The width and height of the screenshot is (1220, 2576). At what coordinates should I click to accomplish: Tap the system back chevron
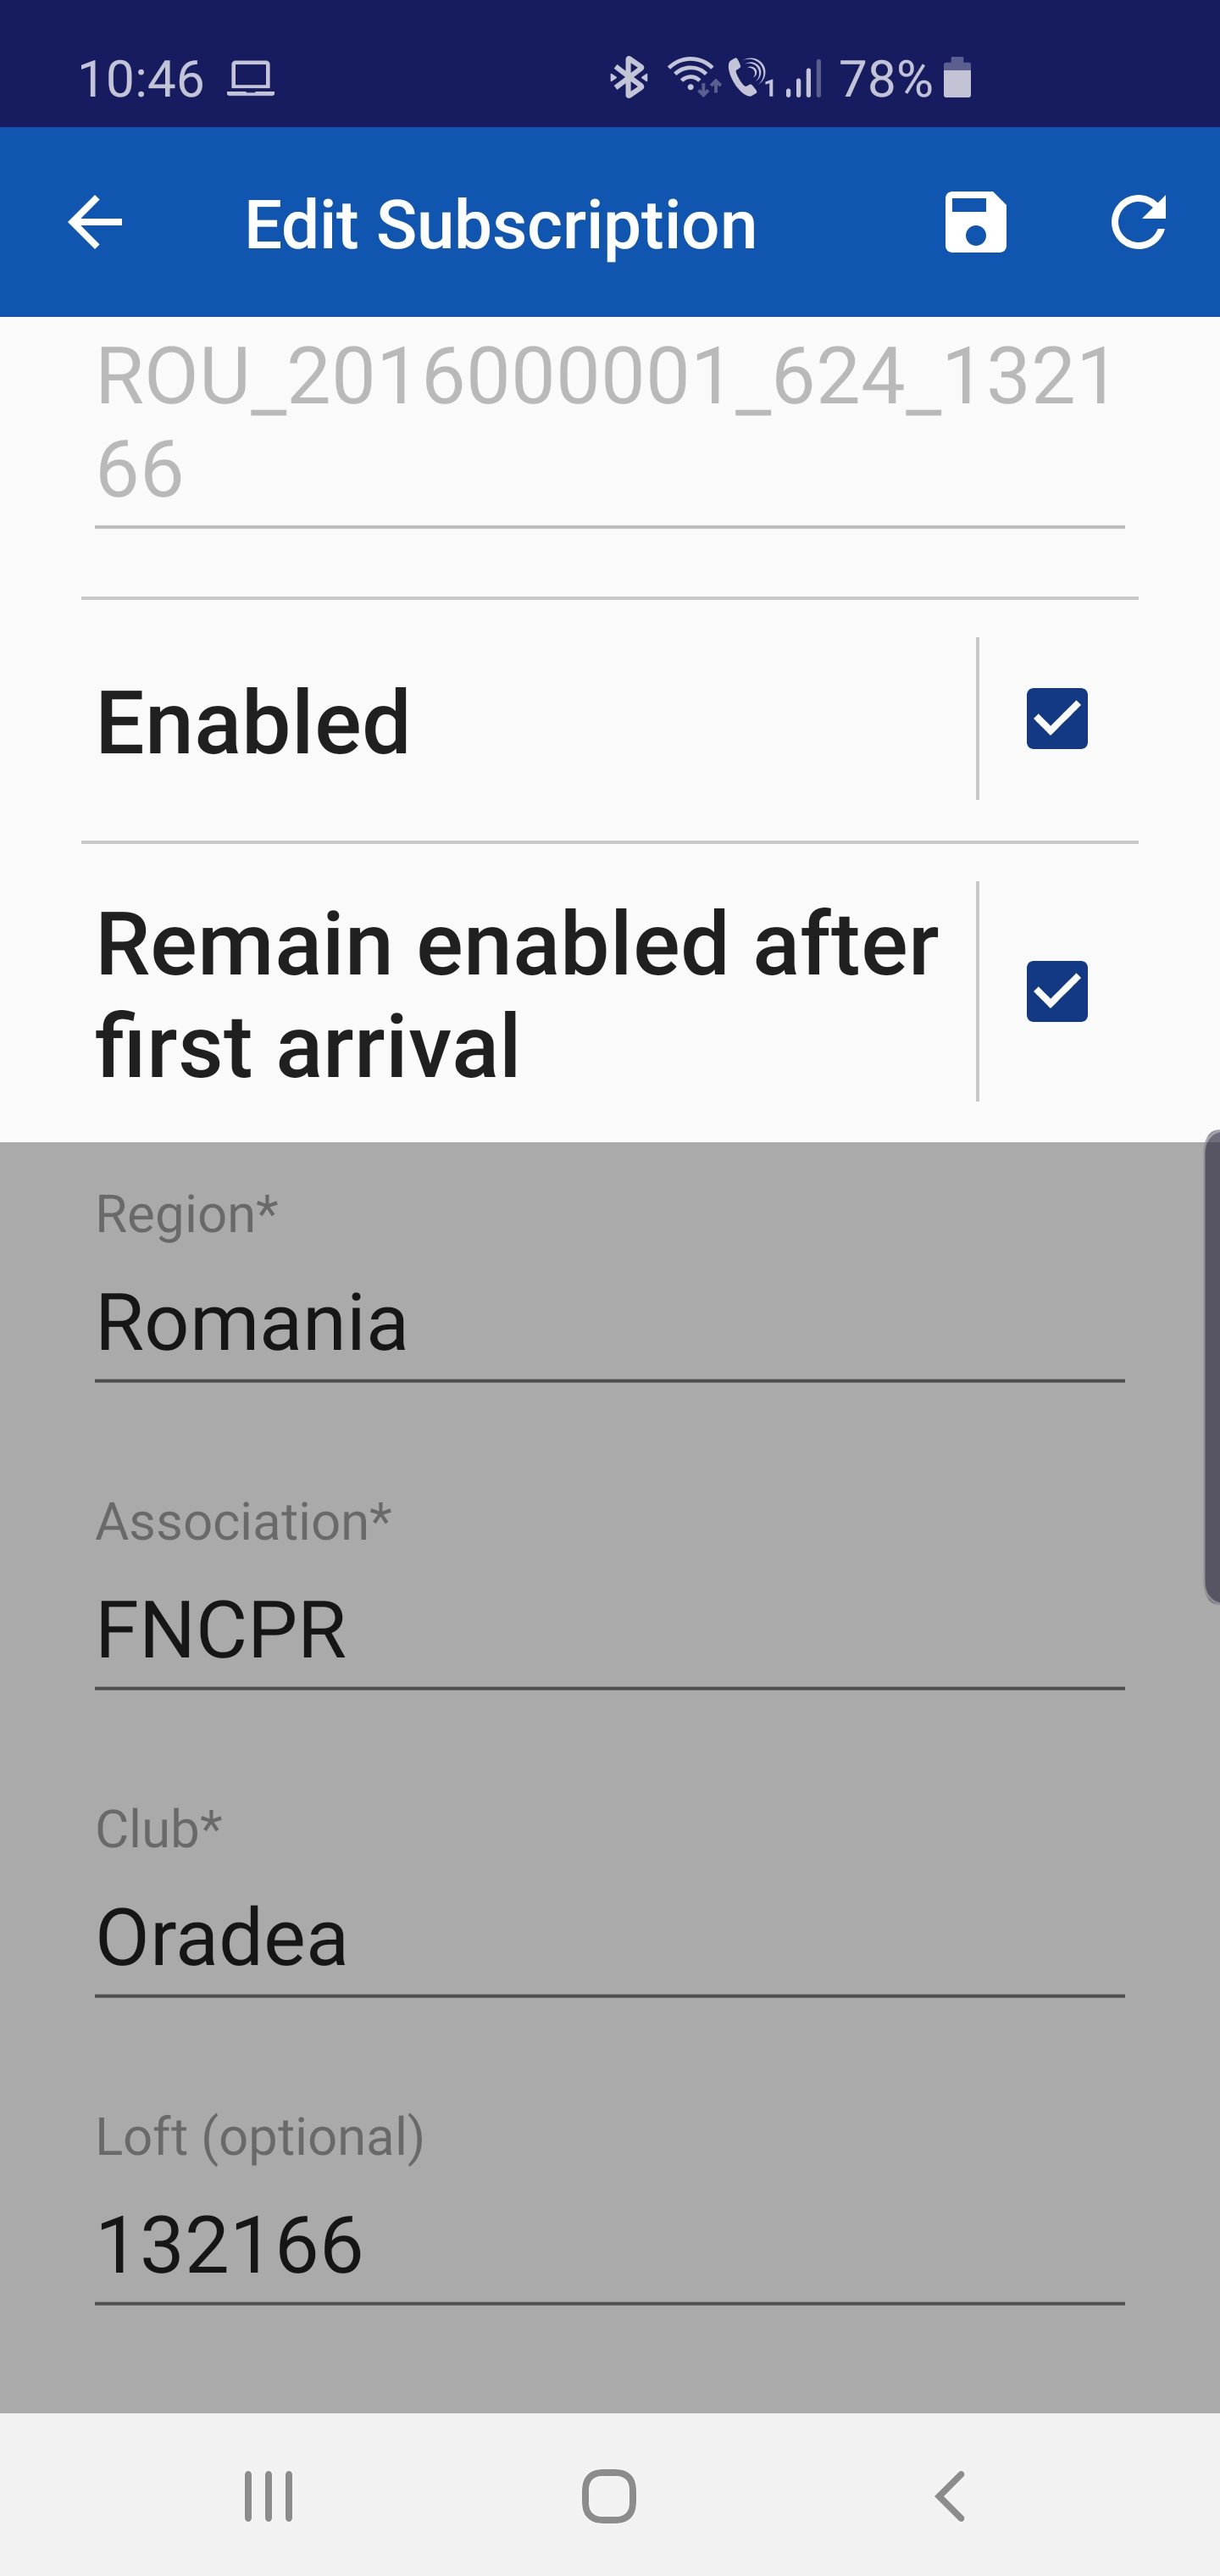950,2496
